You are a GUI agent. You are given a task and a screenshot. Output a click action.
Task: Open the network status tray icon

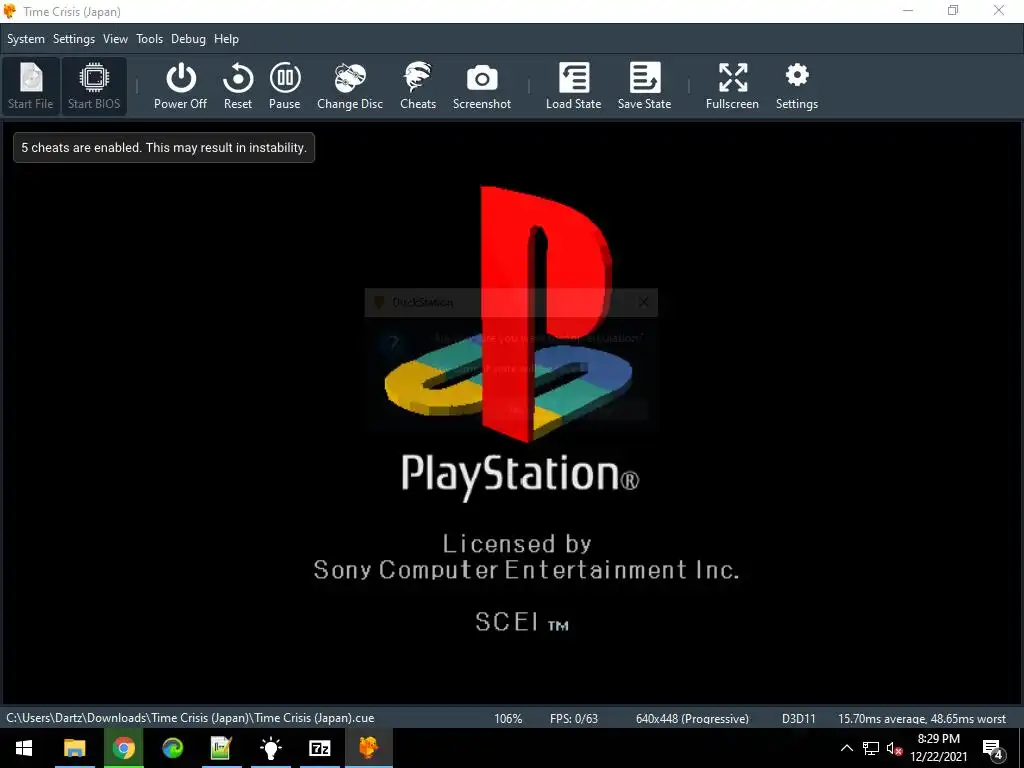[871, 748]
